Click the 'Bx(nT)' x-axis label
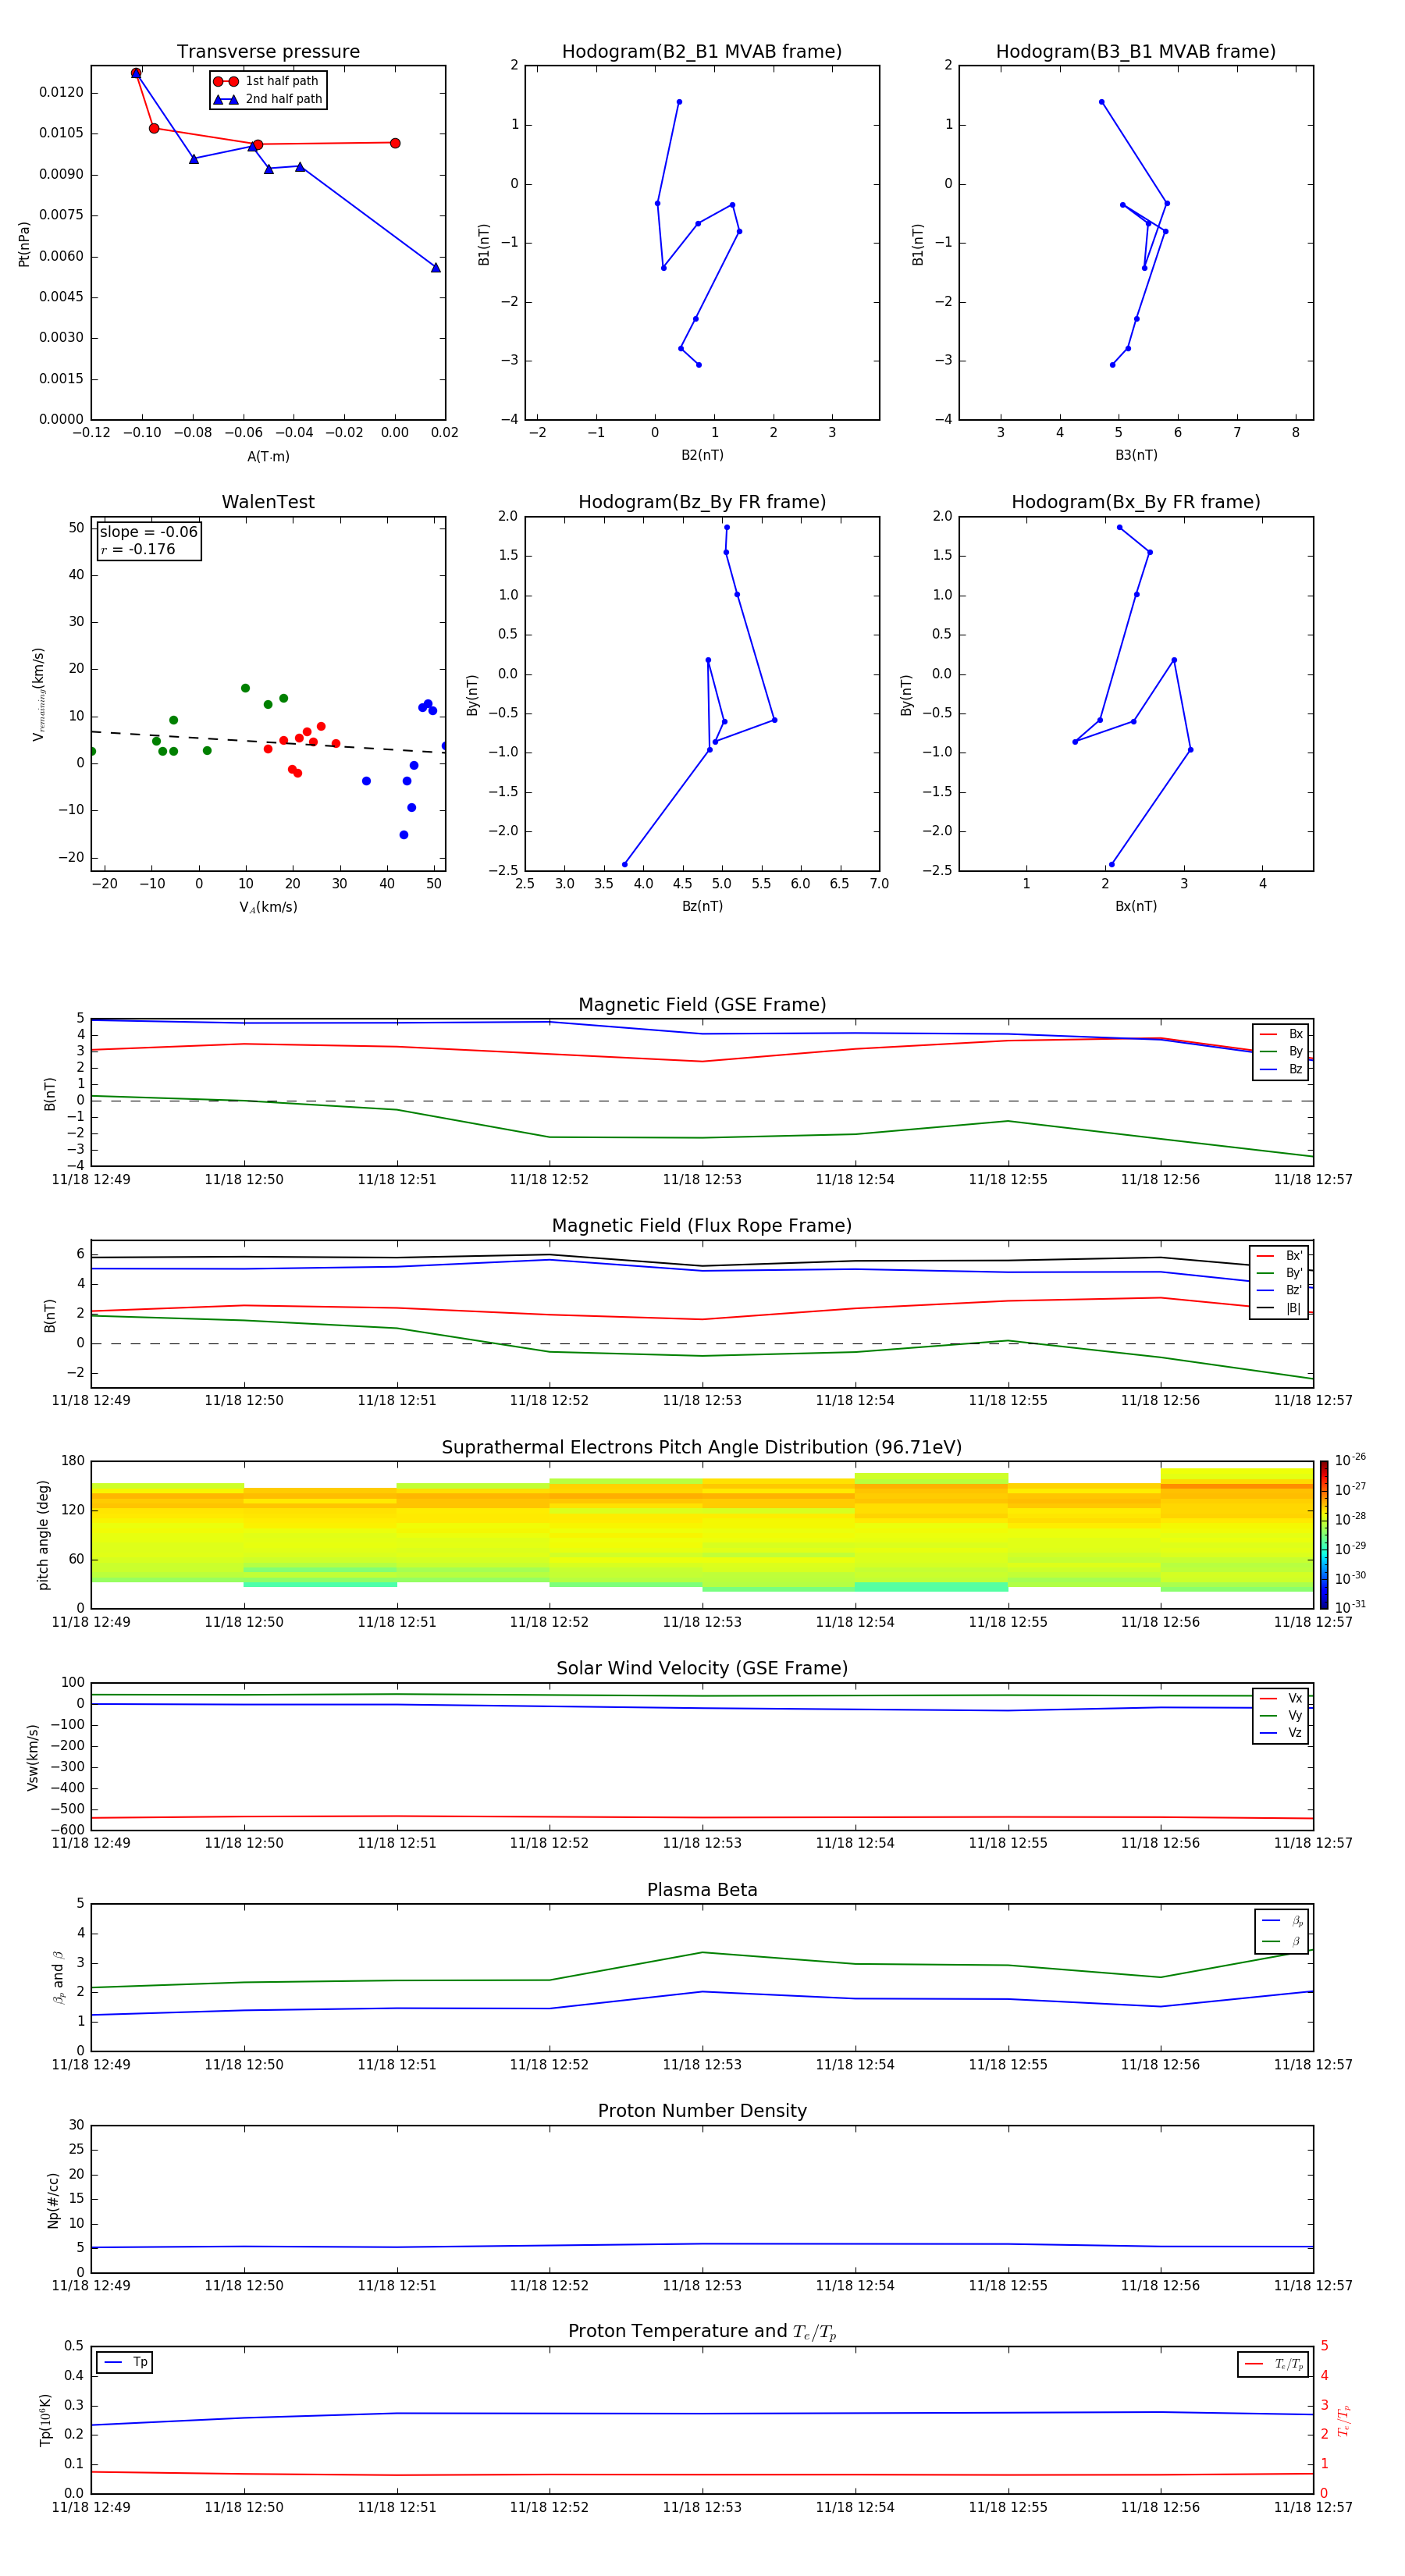The image size is (1405, 2576). click(1136, 906)
